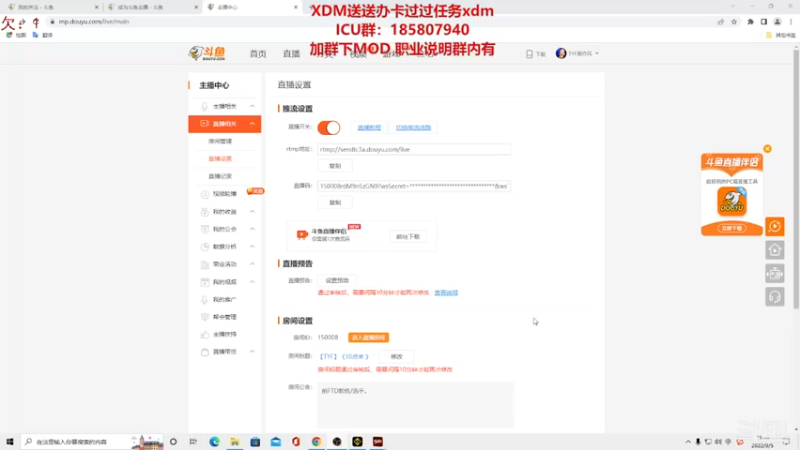The image size is (800, 450).
Task: Switch to the second browser tab
Action: pos(153,7)
